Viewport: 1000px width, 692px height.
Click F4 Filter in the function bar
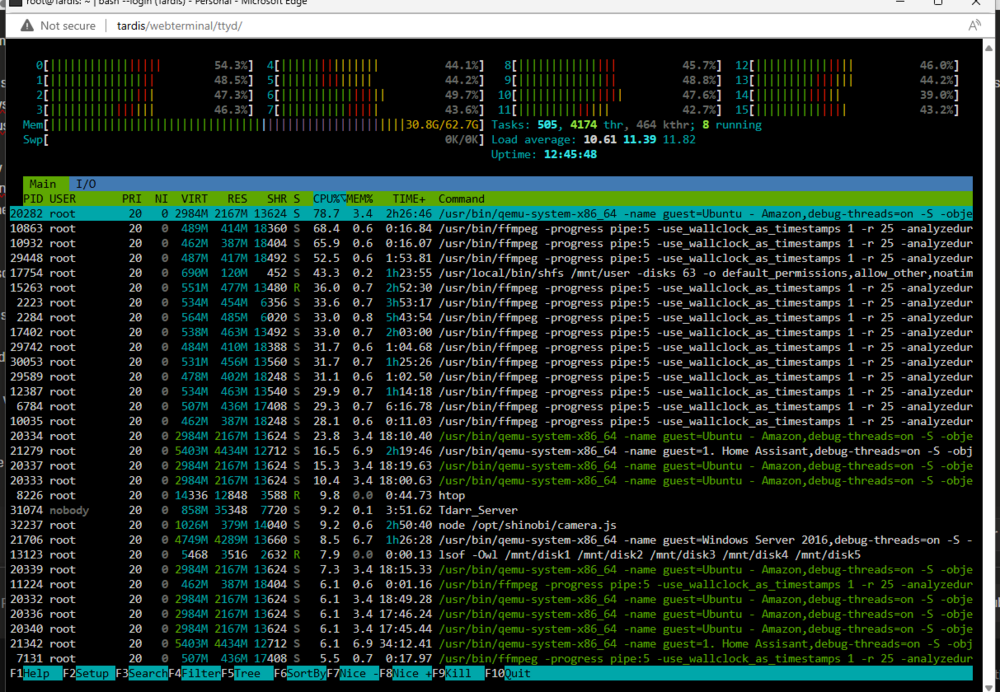click(x=195, y=674)
